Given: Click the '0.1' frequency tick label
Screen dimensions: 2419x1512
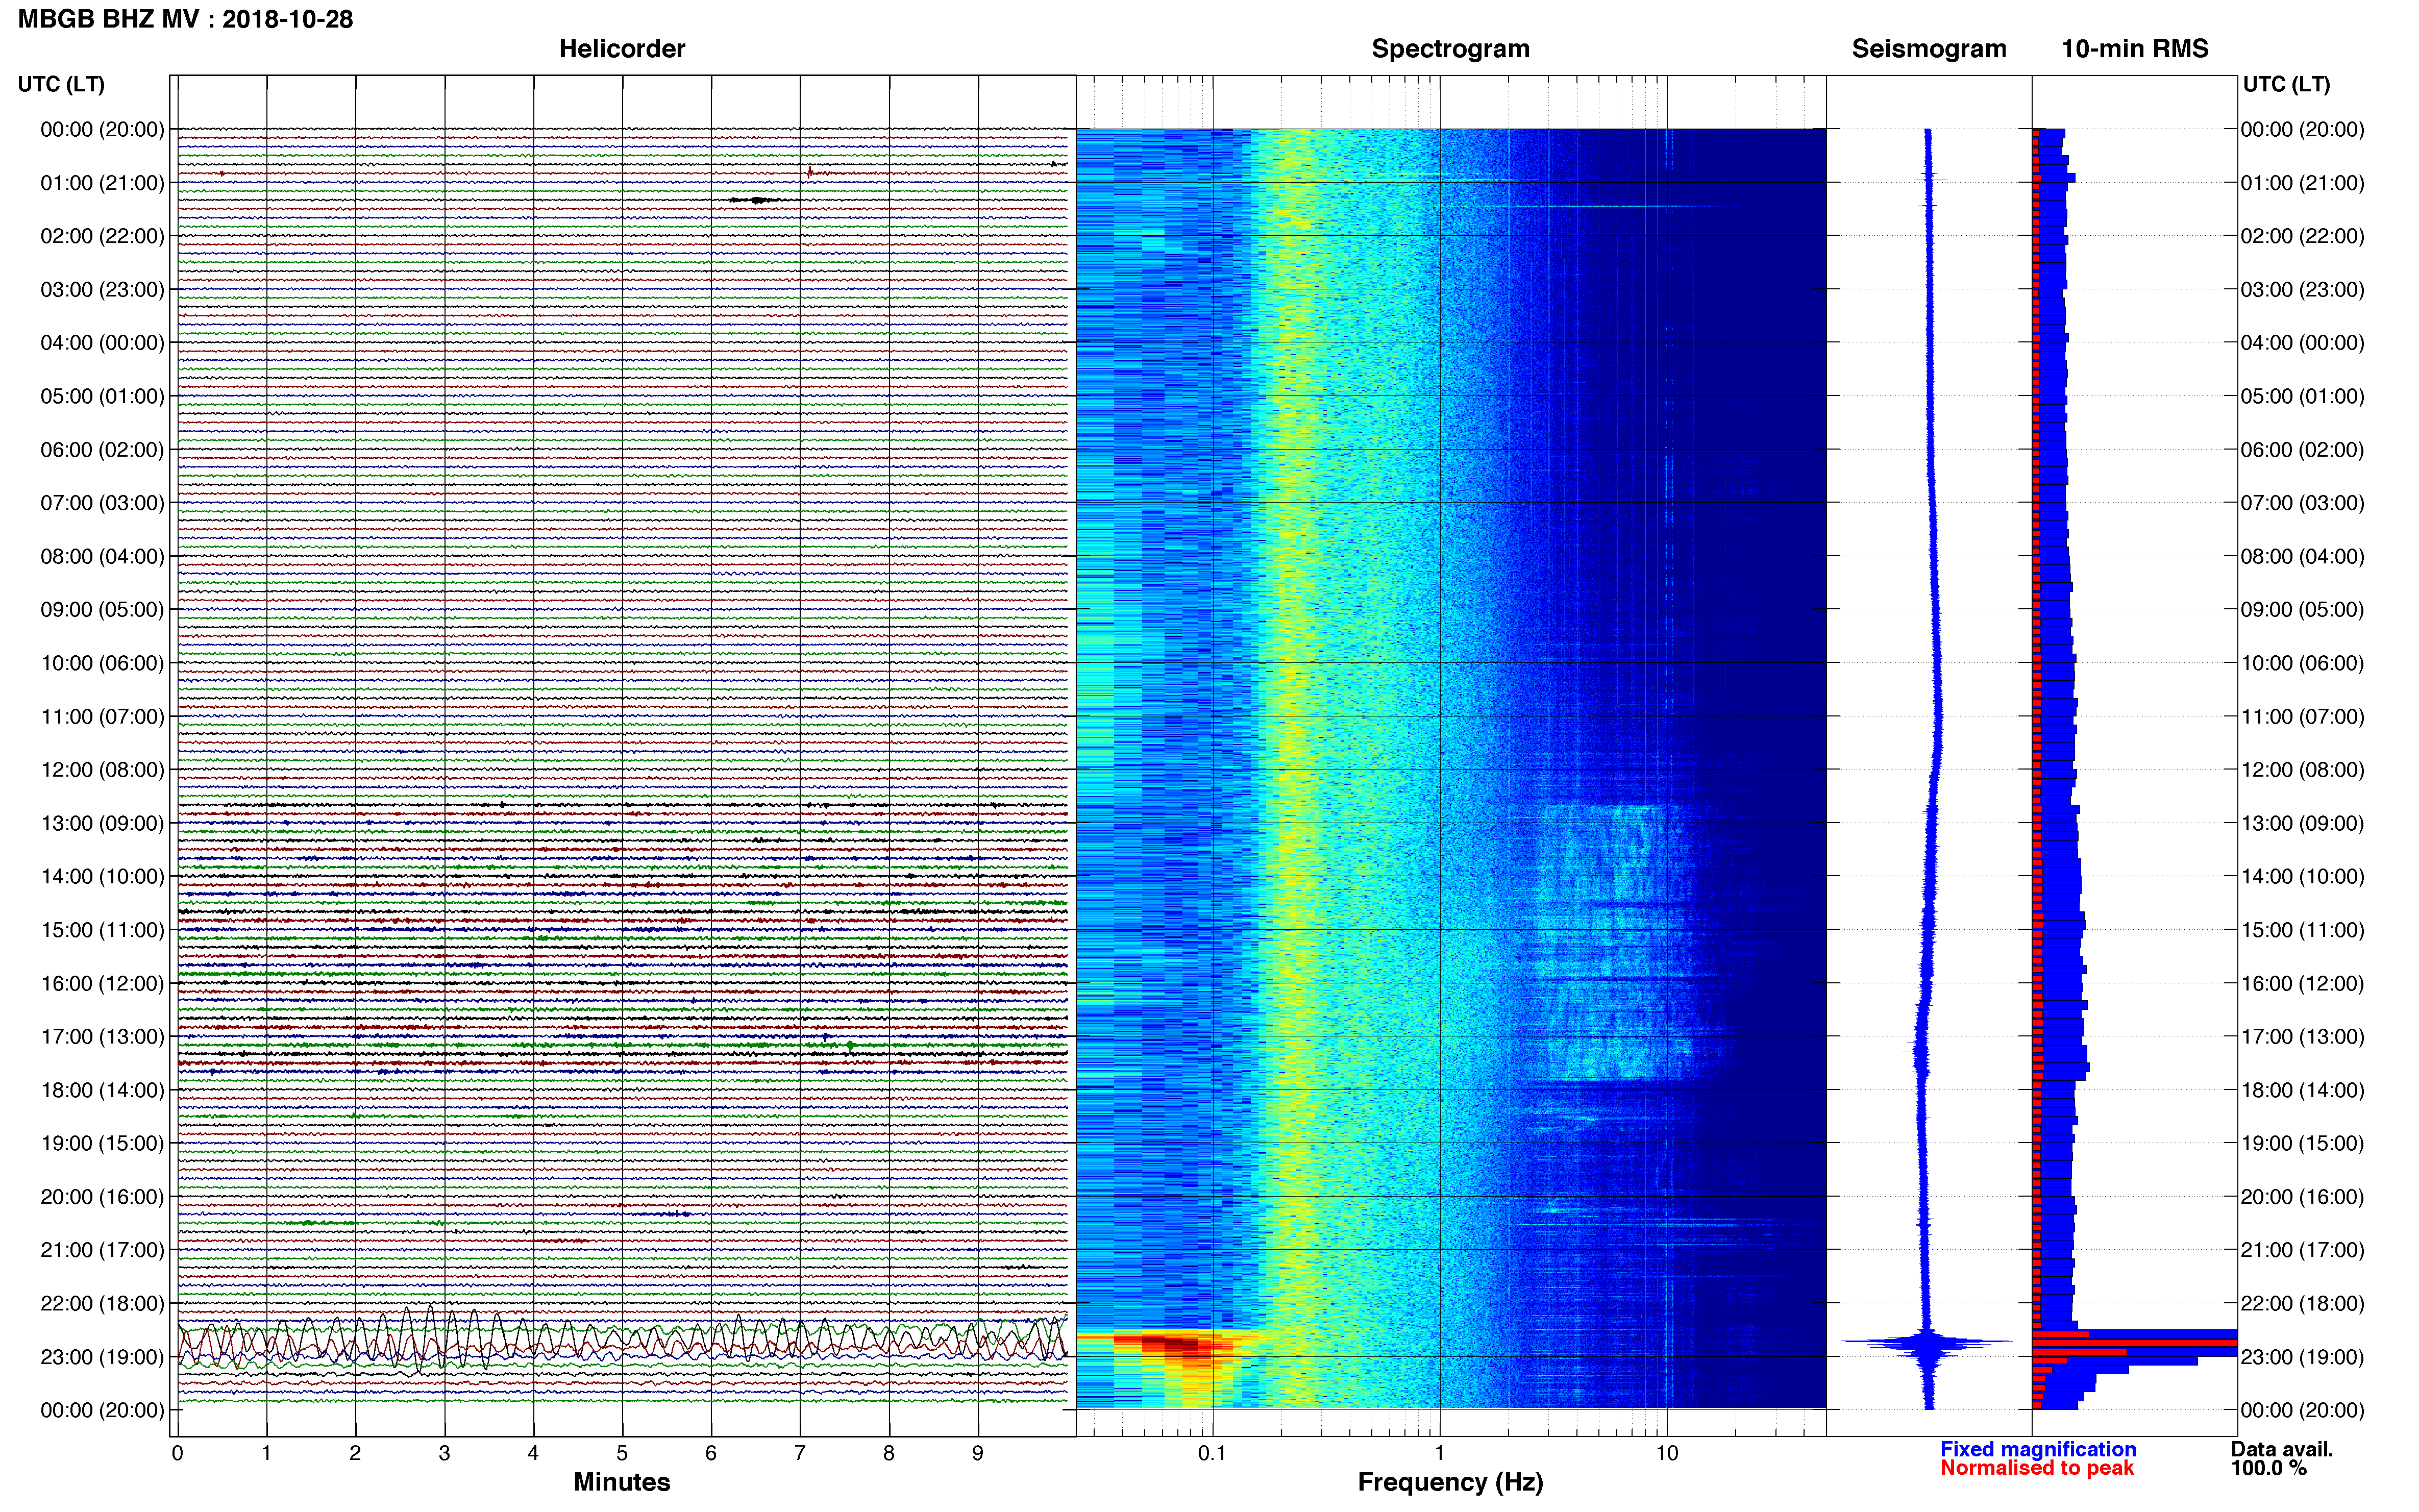Looking at the screenshot, I should point(1212,1452).
